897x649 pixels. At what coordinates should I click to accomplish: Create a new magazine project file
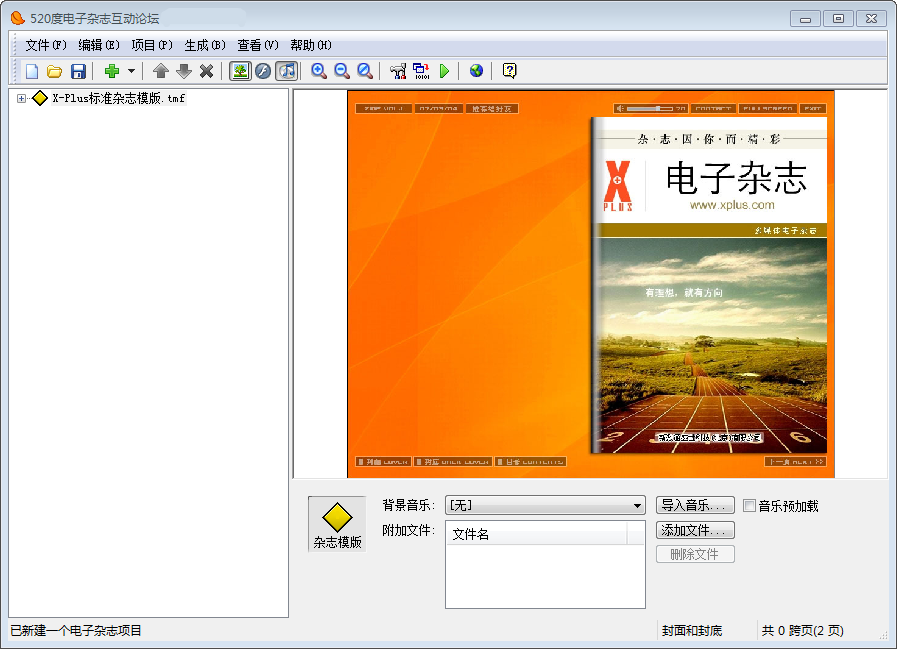pyautogui.click(x=32, y=71)
